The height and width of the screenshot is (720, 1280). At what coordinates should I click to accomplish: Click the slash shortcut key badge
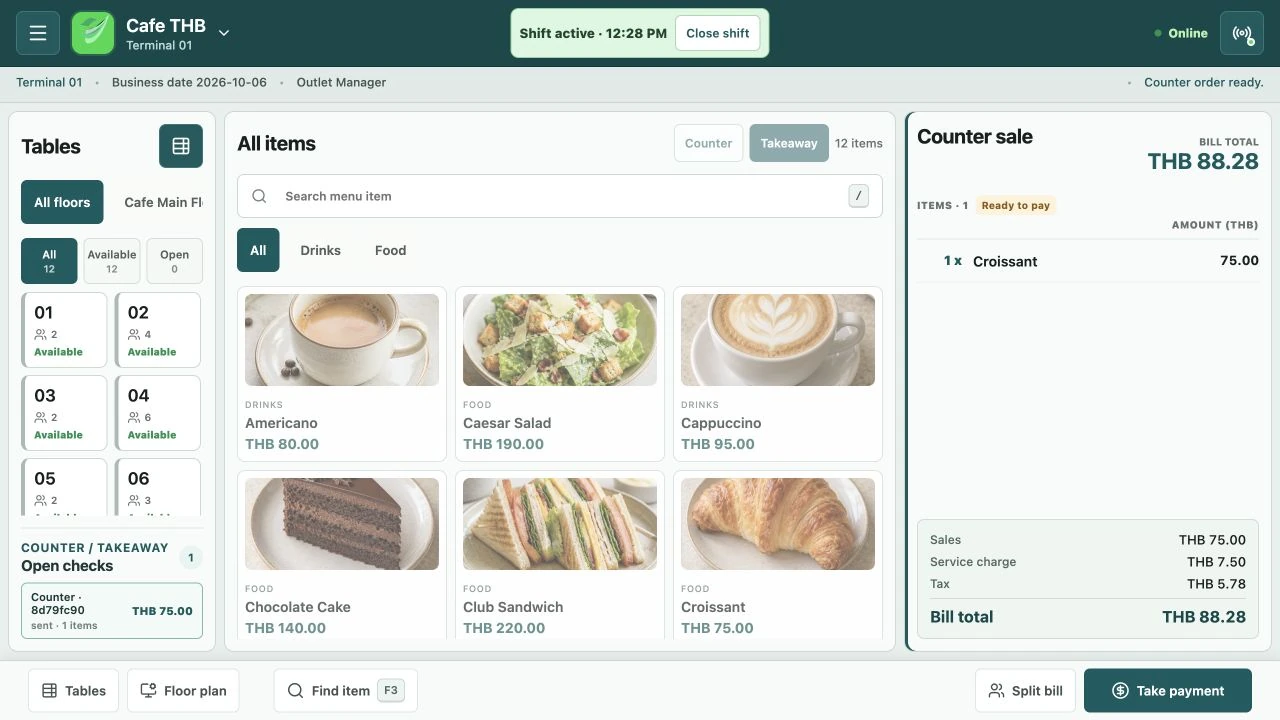pyautogui.click(x=858, y=196)
